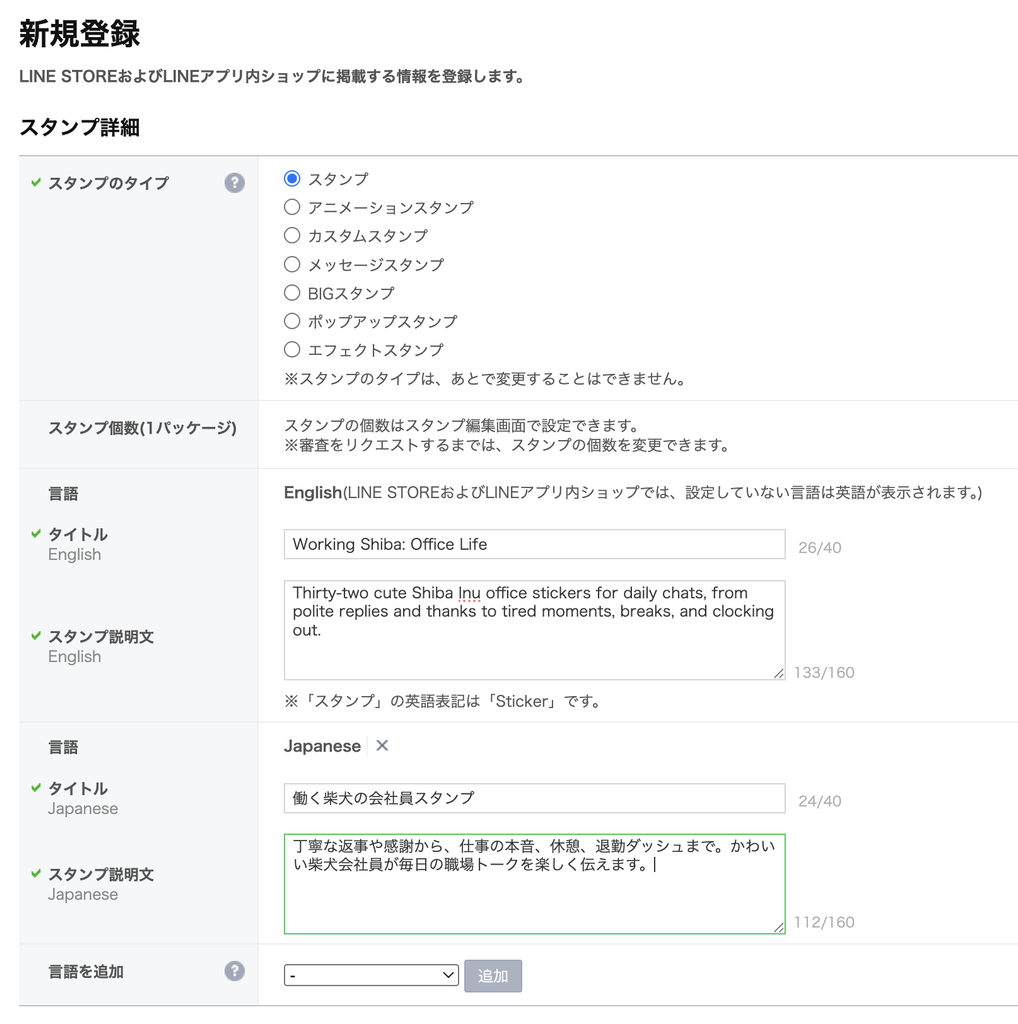The width and height of the screenshot is (1018, 1024).
Task: Select BIGスタンプ type
Action: (x=292, y=293)
